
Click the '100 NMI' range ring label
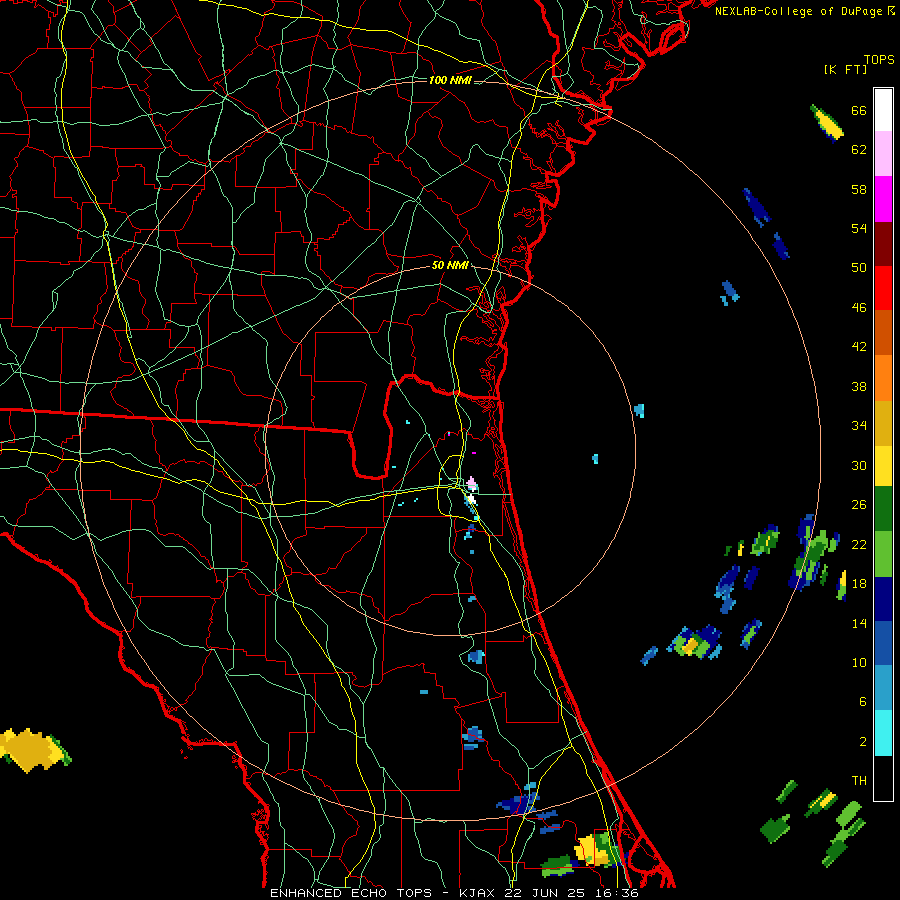(450, 80)
